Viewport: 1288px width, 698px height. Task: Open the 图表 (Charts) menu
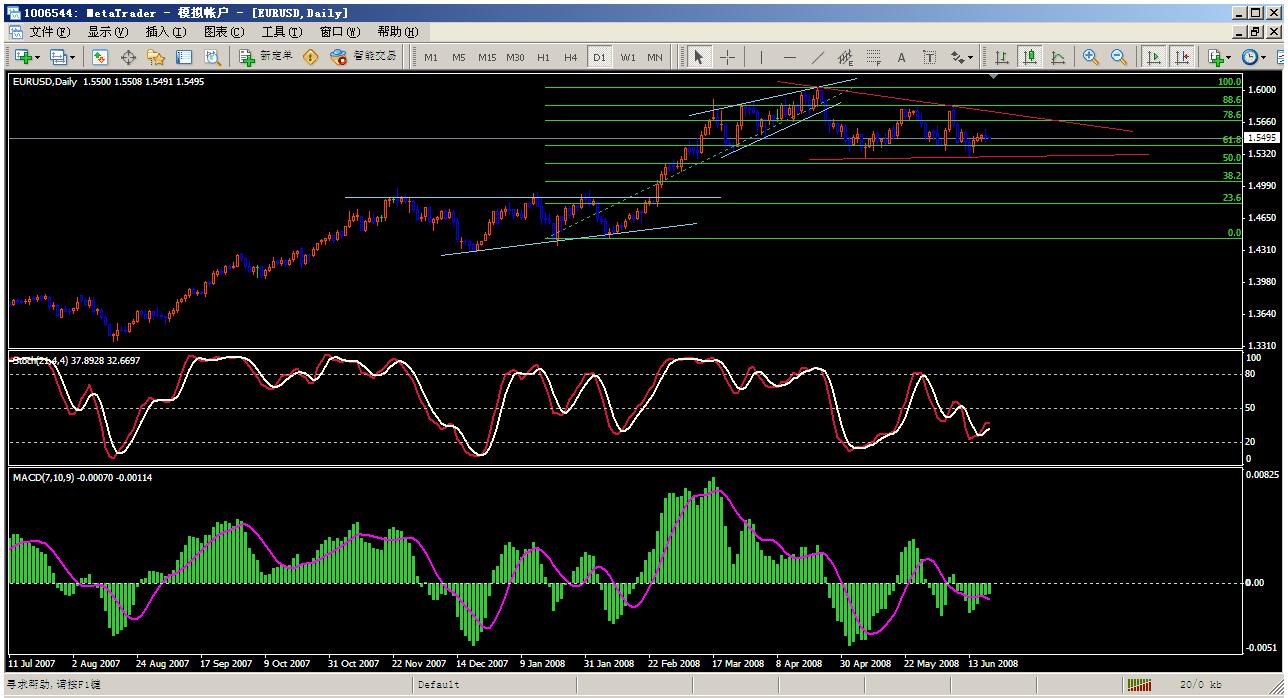pyautogui.click(x=223, y=32)
